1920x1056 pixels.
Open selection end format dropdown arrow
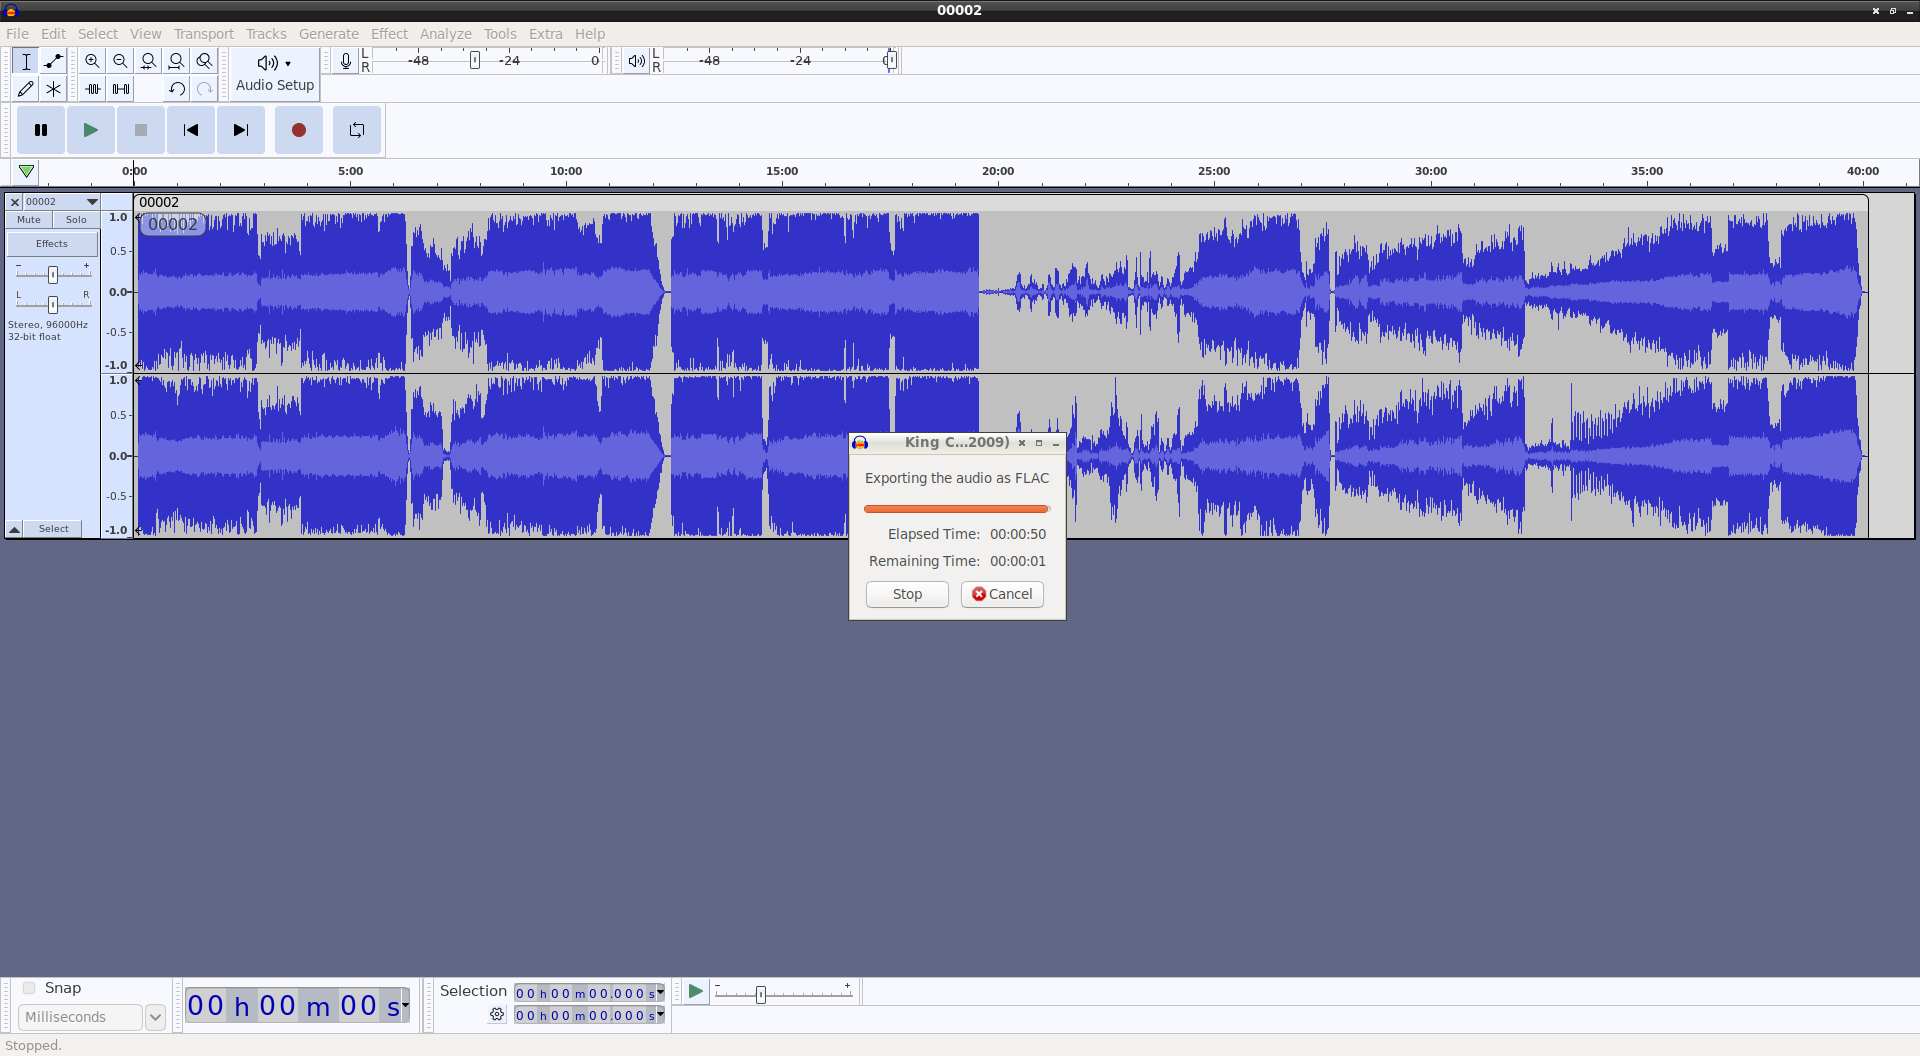pyautogui.click(x=660, y=1015)
